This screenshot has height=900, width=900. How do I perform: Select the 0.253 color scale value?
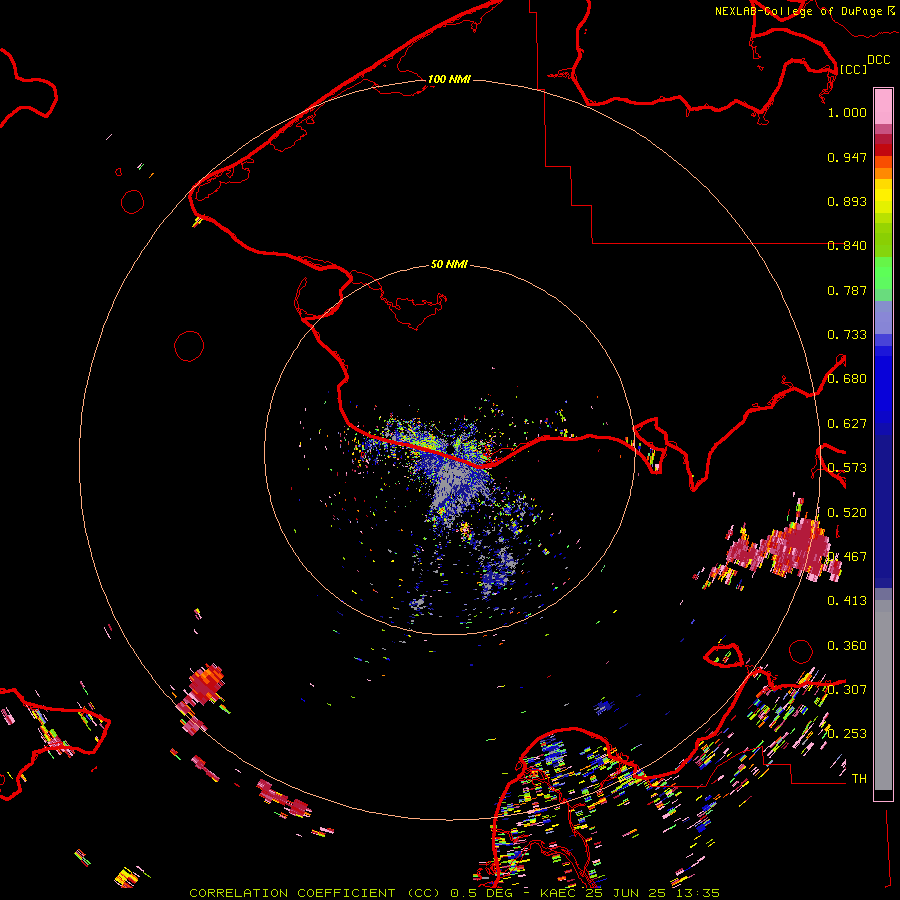847,734
